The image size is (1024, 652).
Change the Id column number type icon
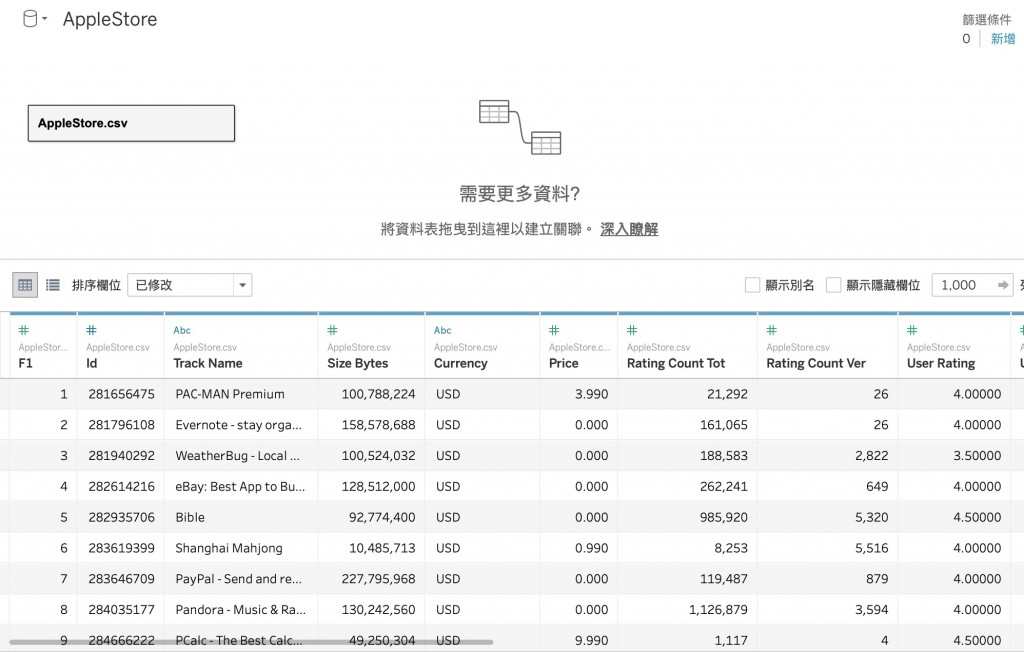tap(91, 330)
